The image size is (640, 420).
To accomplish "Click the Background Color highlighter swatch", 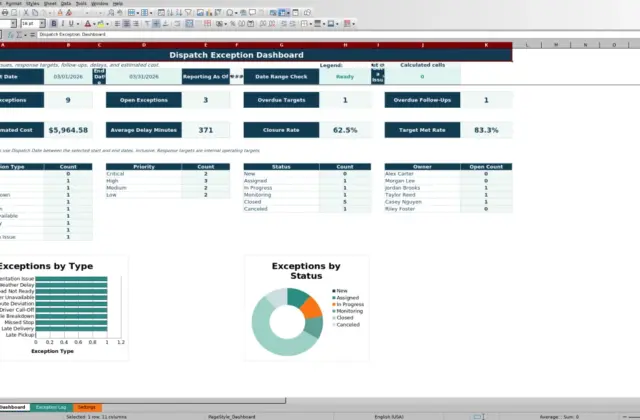I will coord(100,24).
